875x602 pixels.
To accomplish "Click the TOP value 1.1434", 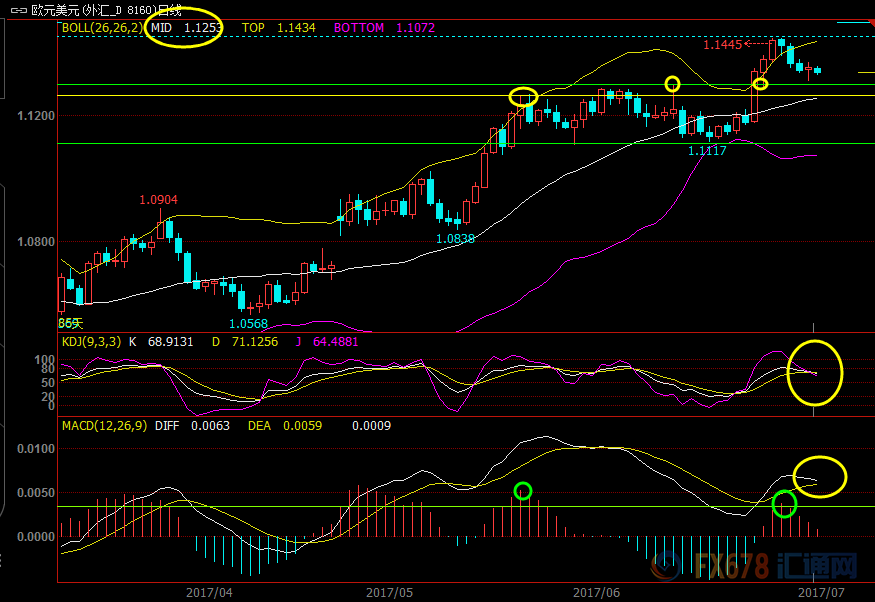I will point(296,28).
